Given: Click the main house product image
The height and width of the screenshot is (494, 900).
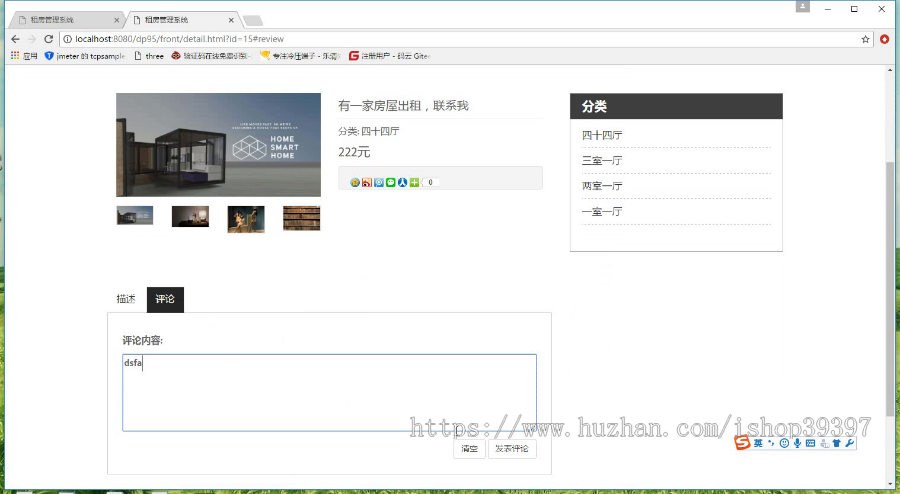Looking at the screenshot, I should click(219, 145).
